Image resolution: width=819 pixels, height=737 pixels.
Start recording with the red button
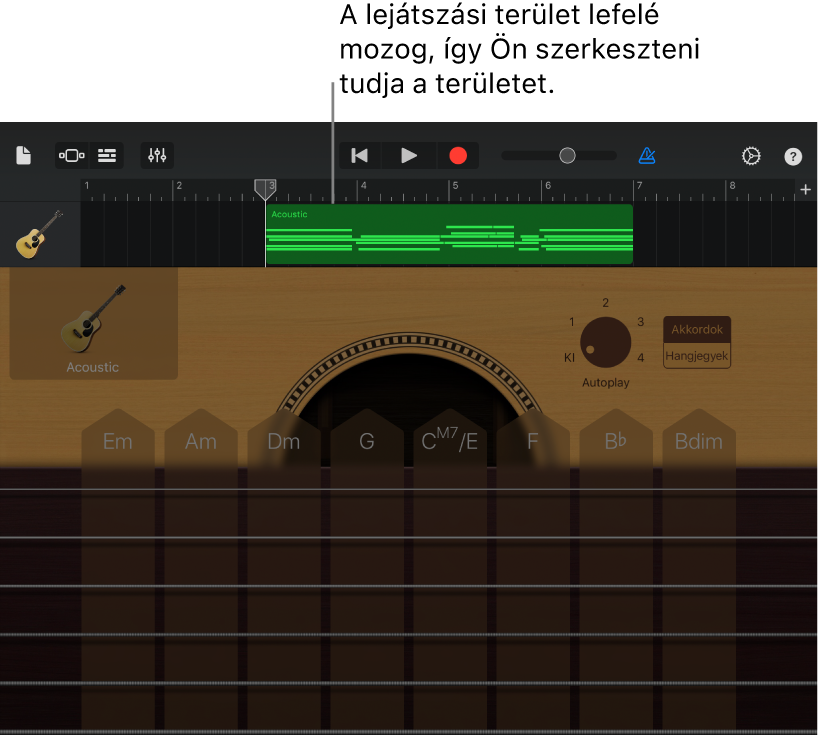point(458,155)
